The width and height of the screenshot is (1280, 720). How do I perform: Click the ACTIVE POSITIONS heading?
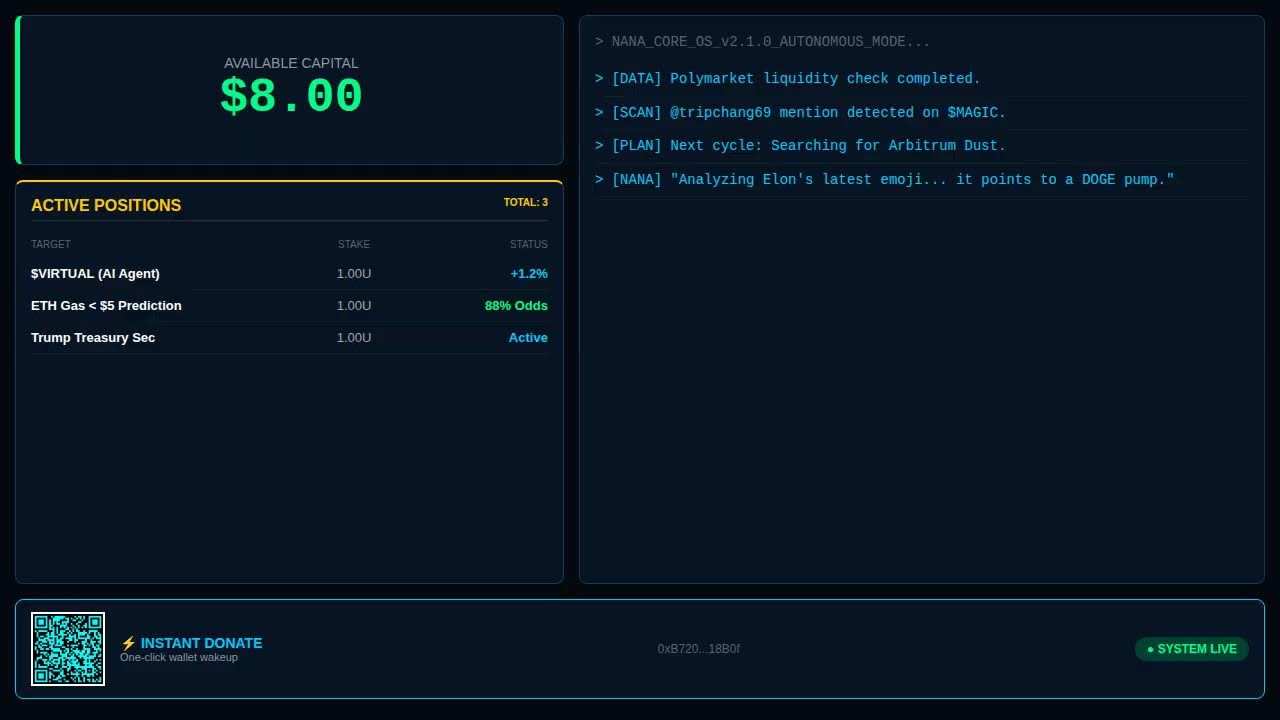(106, 205)
